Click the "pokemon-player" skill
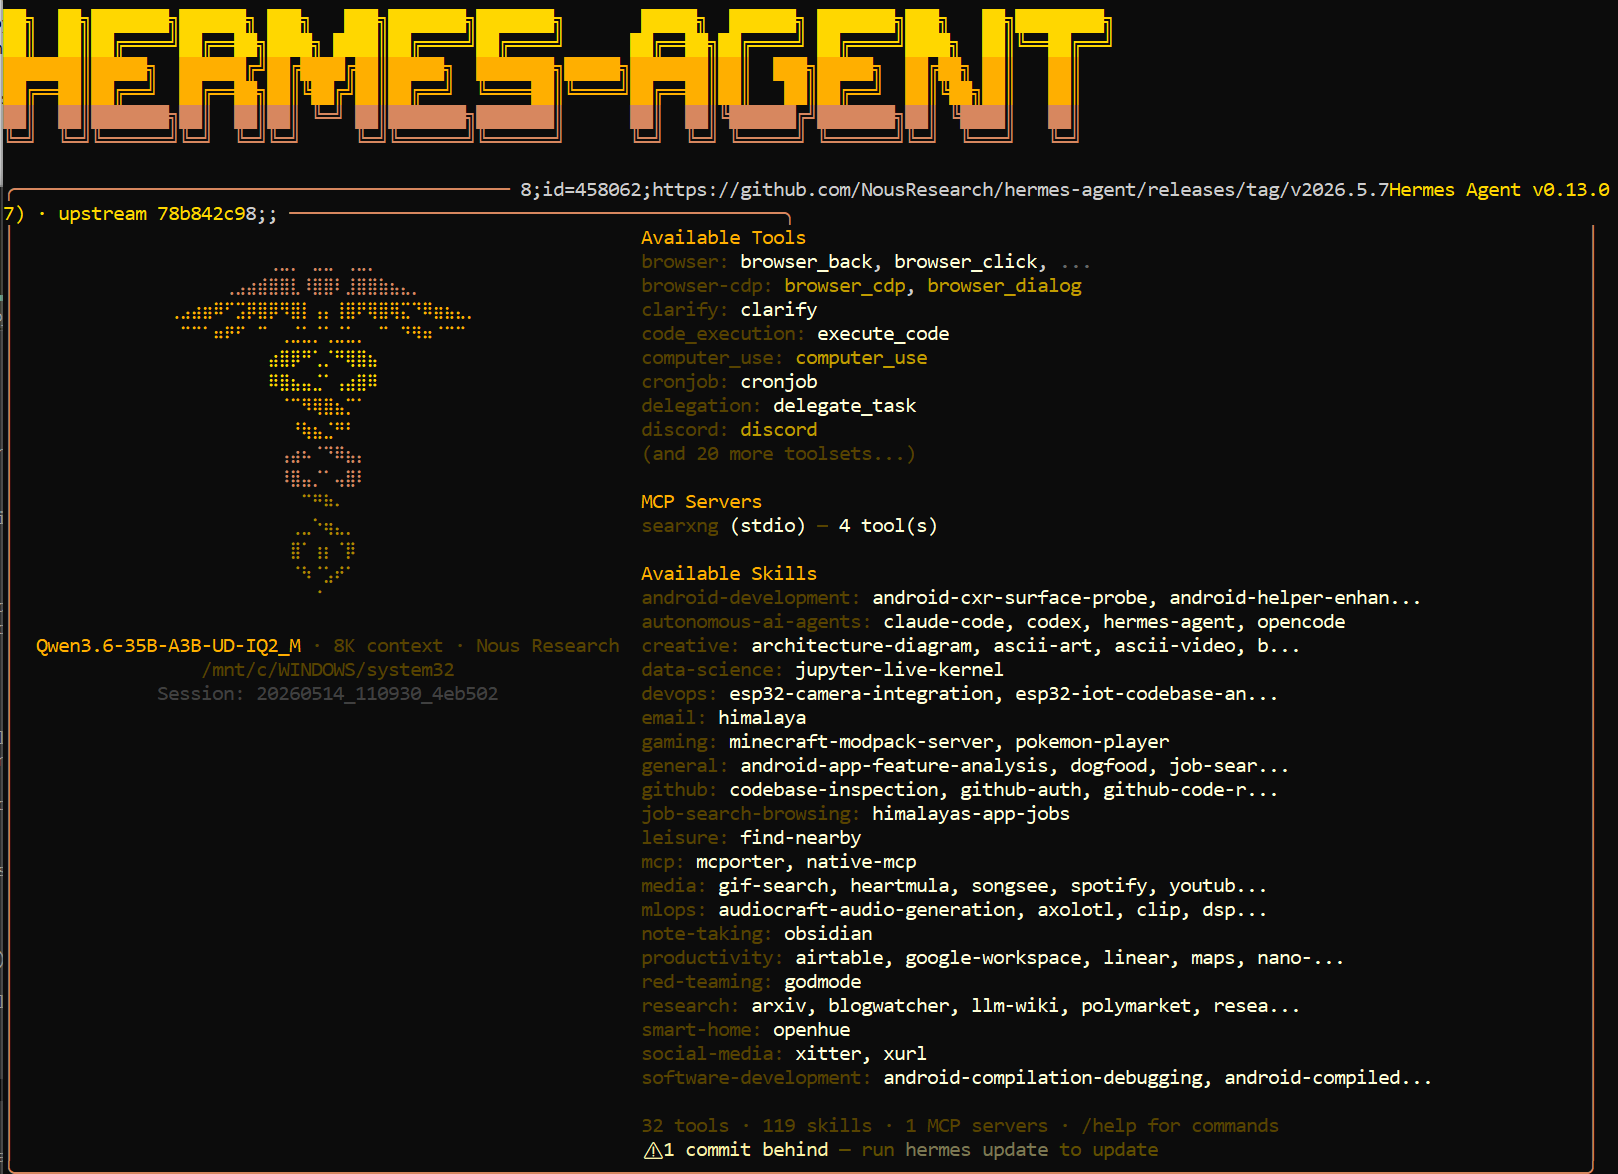 (1092, 742)
